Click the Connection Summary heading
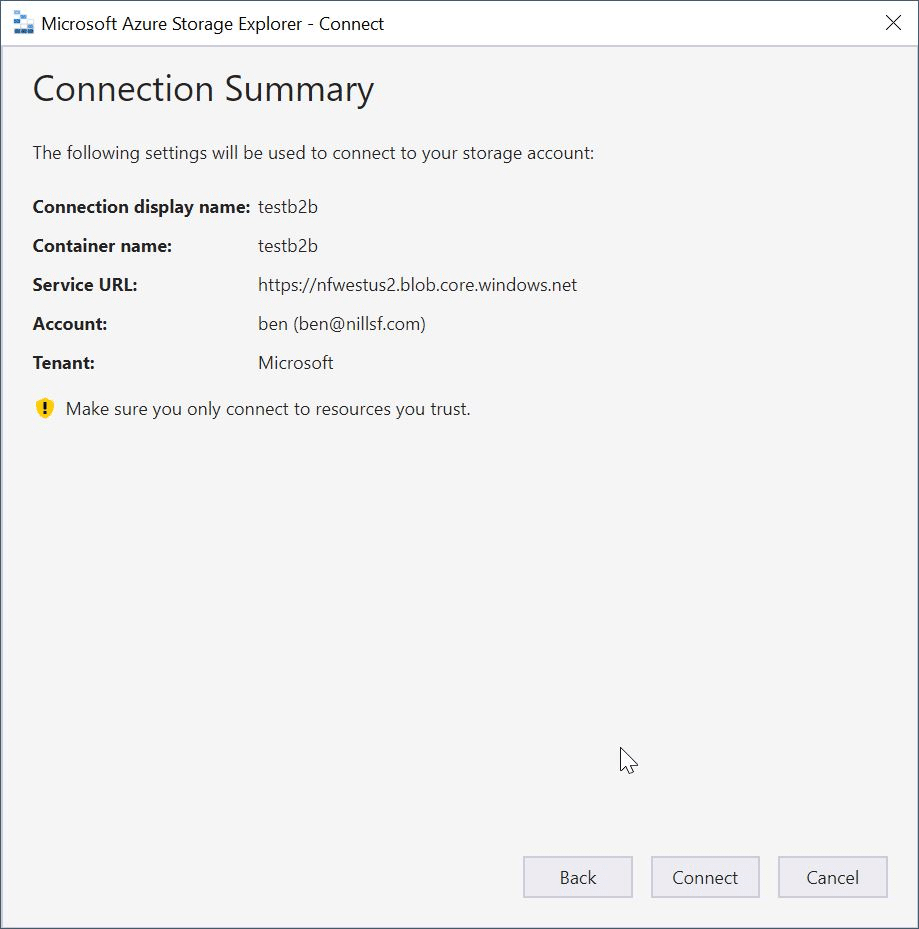The image size is (919, 929). 203,90
